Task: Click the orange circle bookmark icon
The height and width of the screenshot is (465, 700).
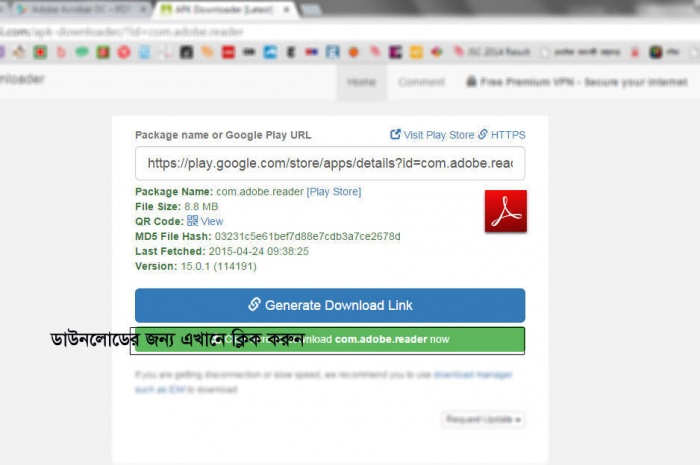Action: (354, 52)
